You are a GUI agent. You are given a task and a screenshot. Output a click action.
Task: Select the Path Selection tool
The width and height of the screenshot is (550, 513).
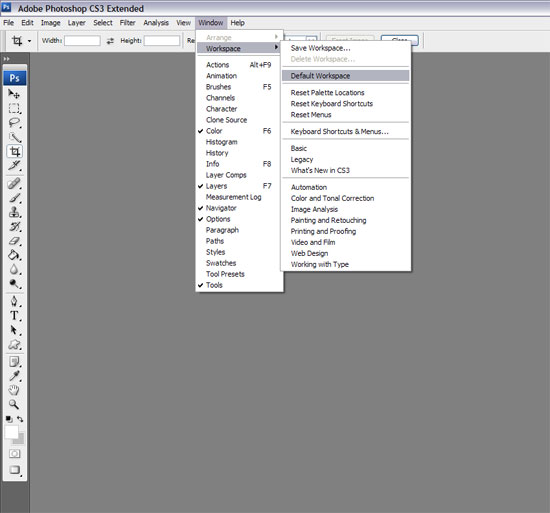click(x=14, y=330)
